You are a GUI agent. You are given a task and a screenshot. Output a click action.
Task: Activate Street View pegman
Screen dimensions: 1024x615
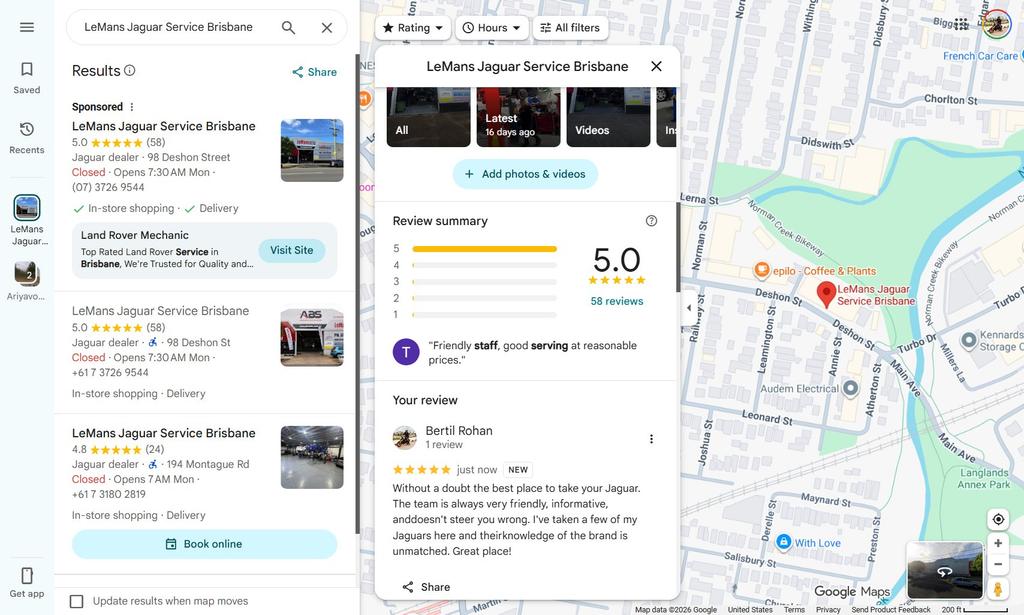pyautogui.click(x=998, y=588)
